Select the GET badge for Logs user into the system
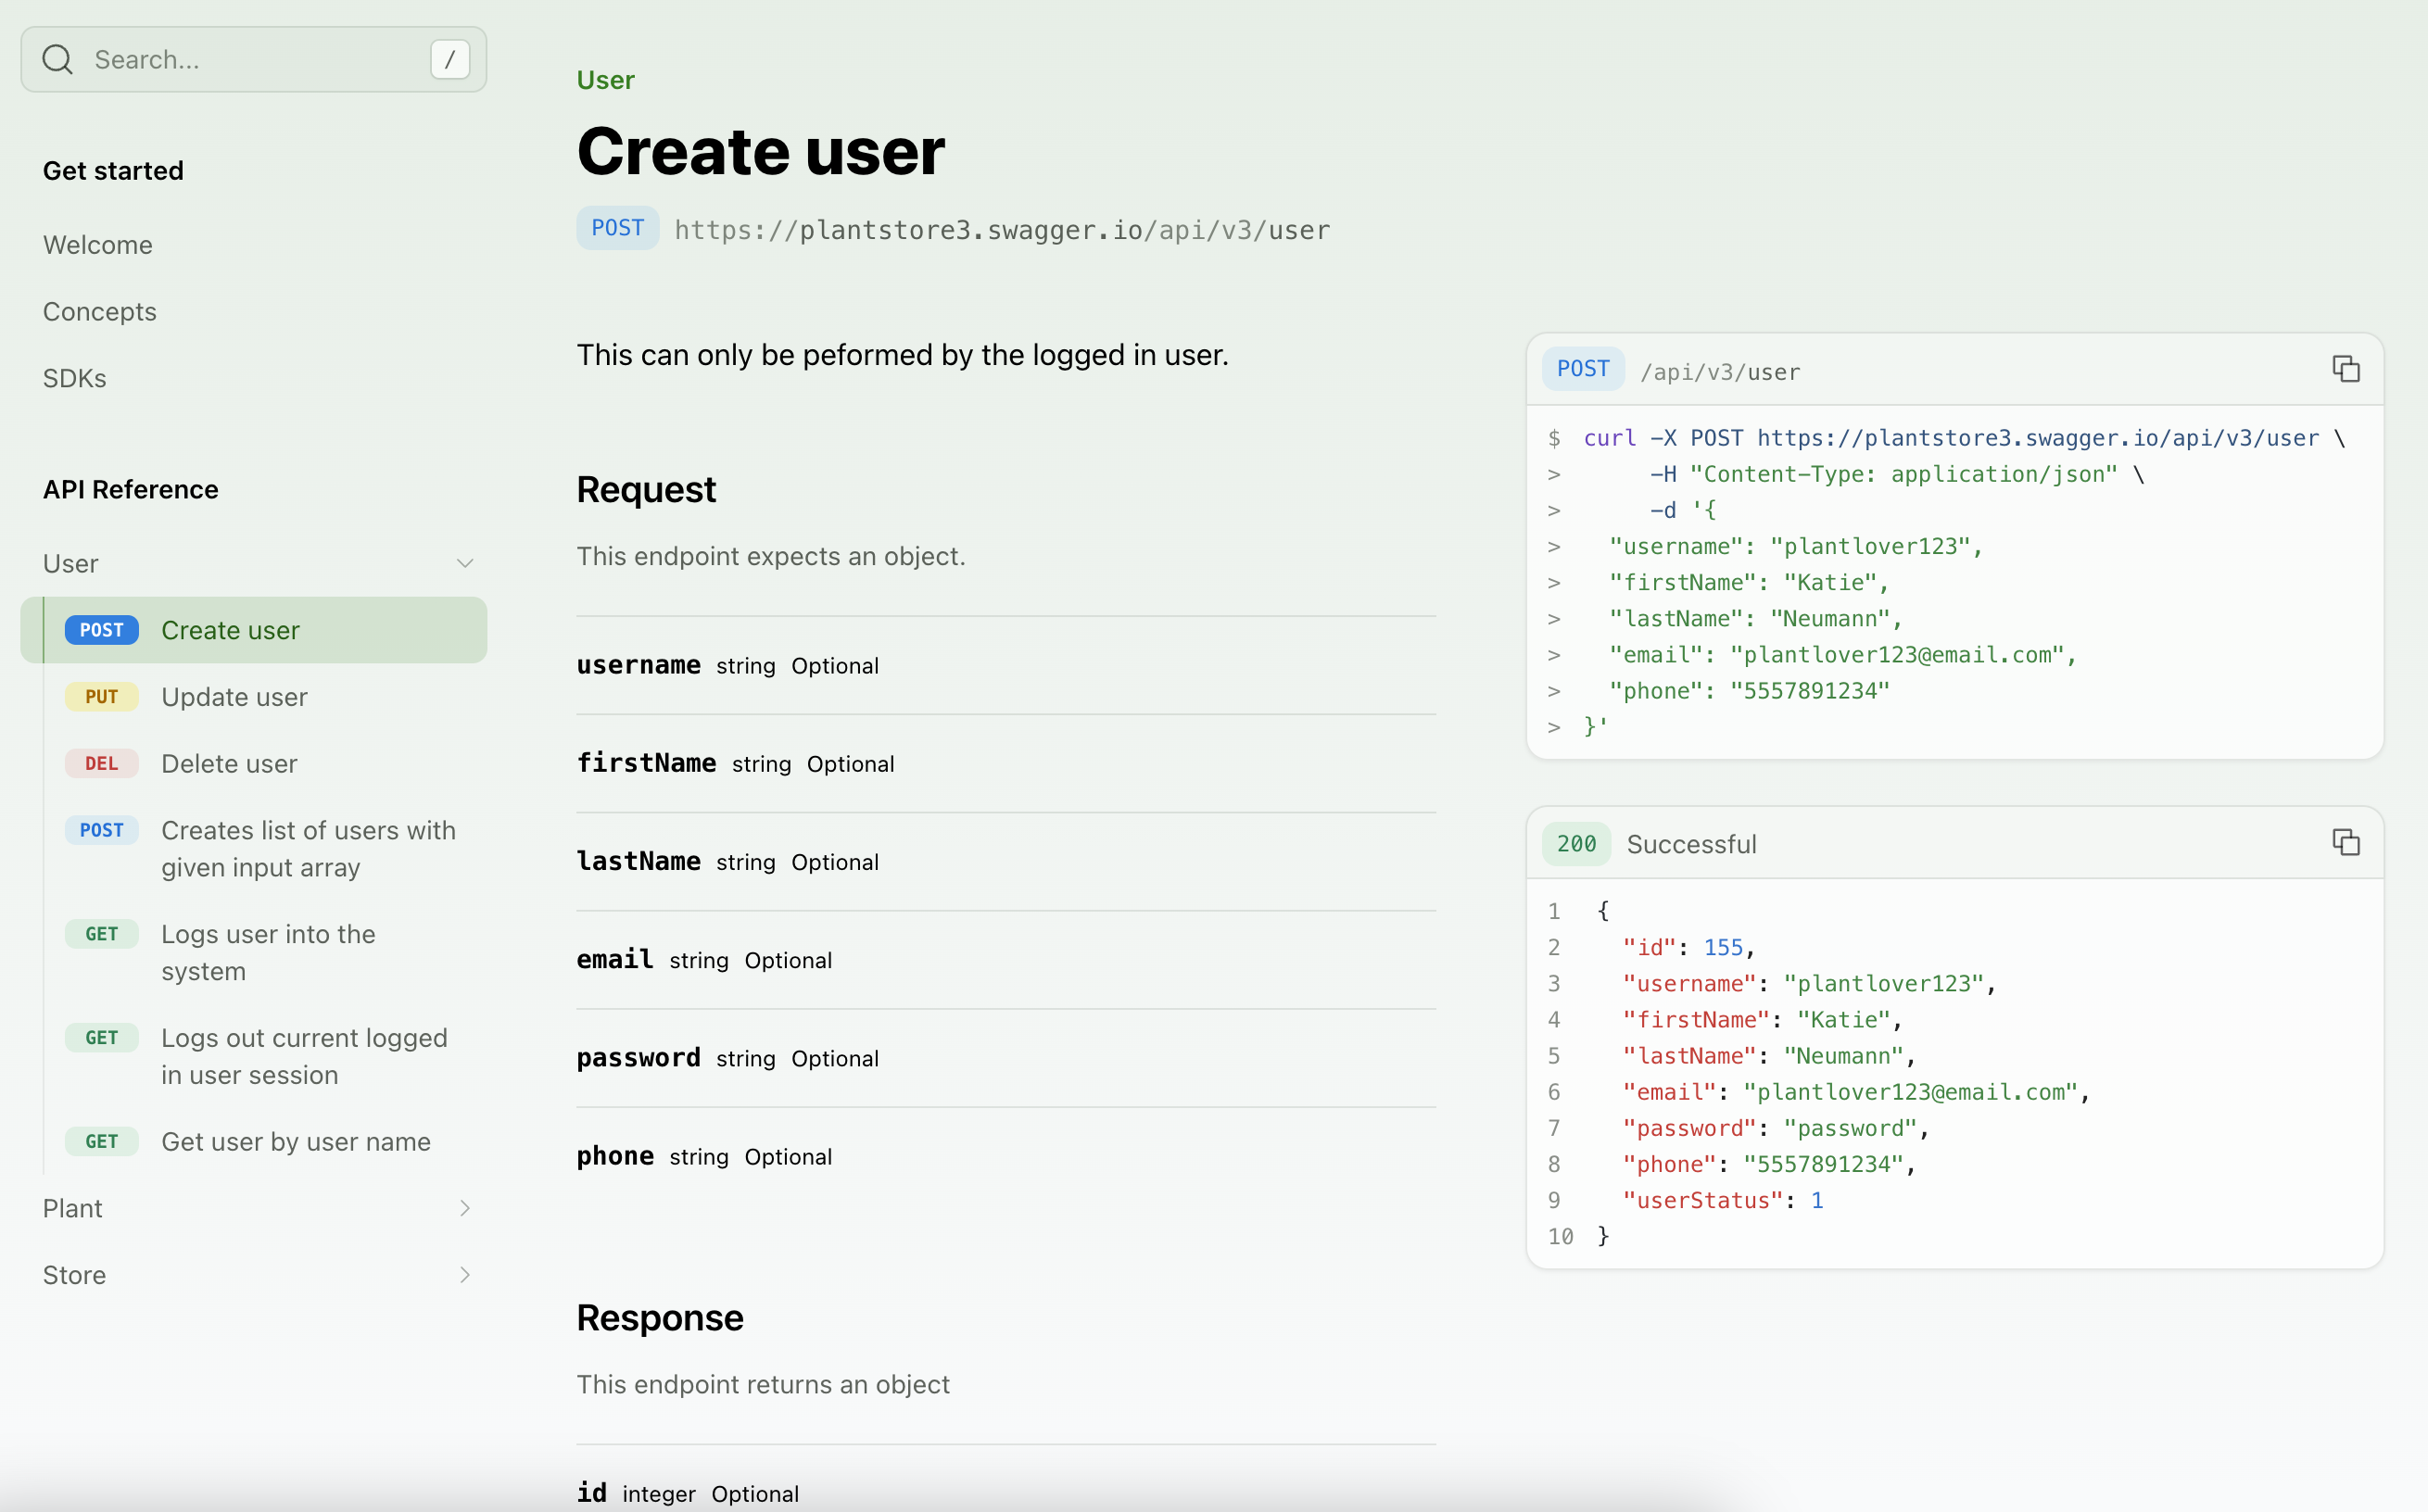 coord(101,933)
